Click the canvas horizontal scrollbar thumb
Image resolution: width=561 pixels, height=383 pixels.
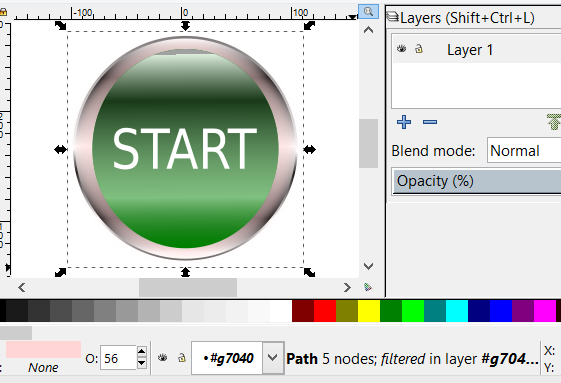188,287
